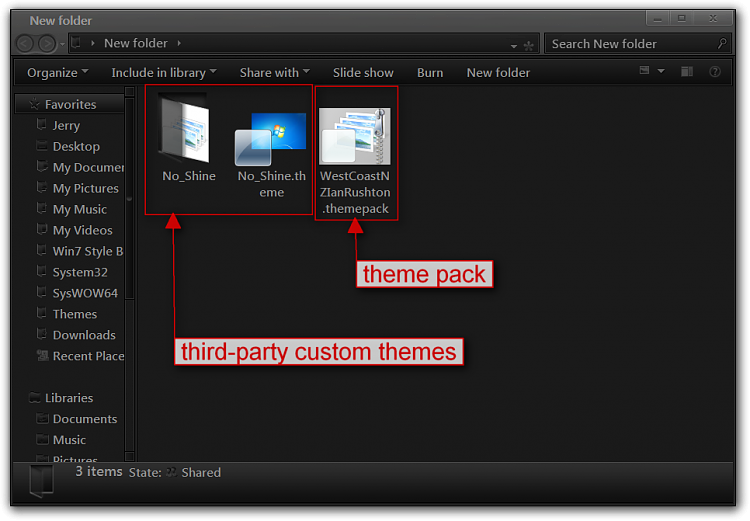Viewport: 750px width, 521px height.
Task: Click the Help question mark icon
Action: click(x=715, y=72)
